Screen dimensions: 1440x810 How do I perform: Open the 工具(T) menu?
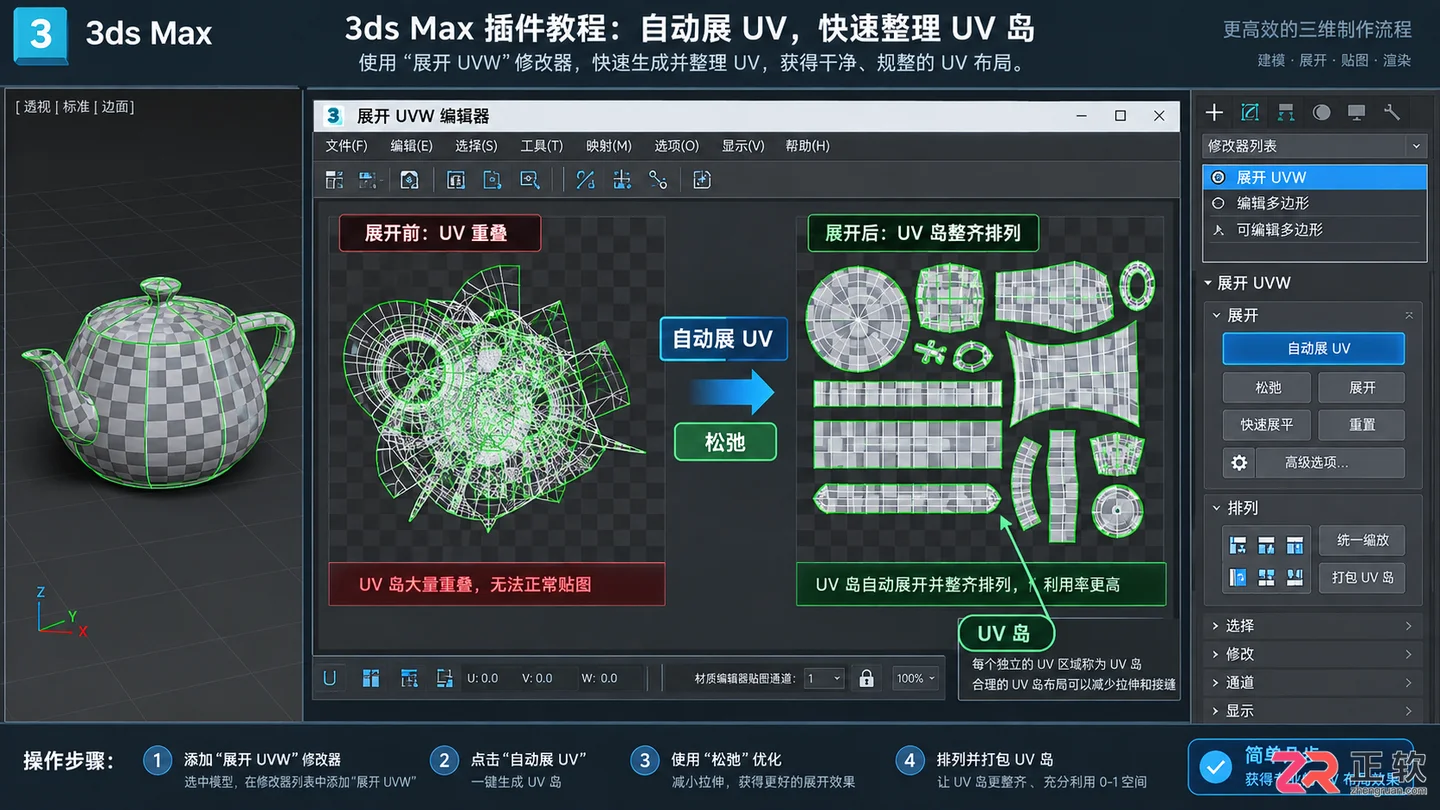(541, 146)
